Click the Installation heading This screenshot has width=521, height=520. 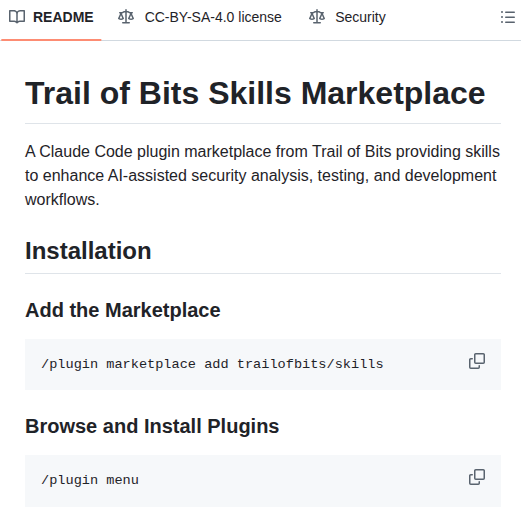pos(88,251)
